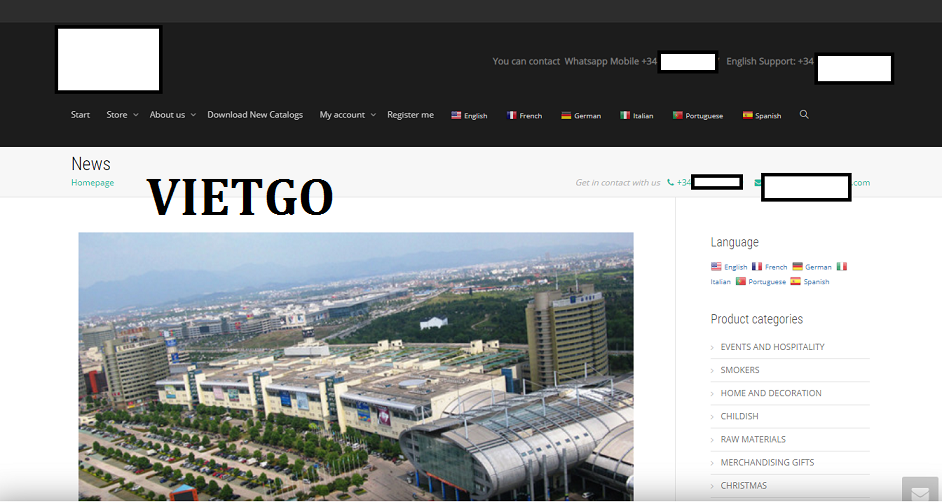Click US flag in sidebar Language section
942x504 pixels.
716,266
